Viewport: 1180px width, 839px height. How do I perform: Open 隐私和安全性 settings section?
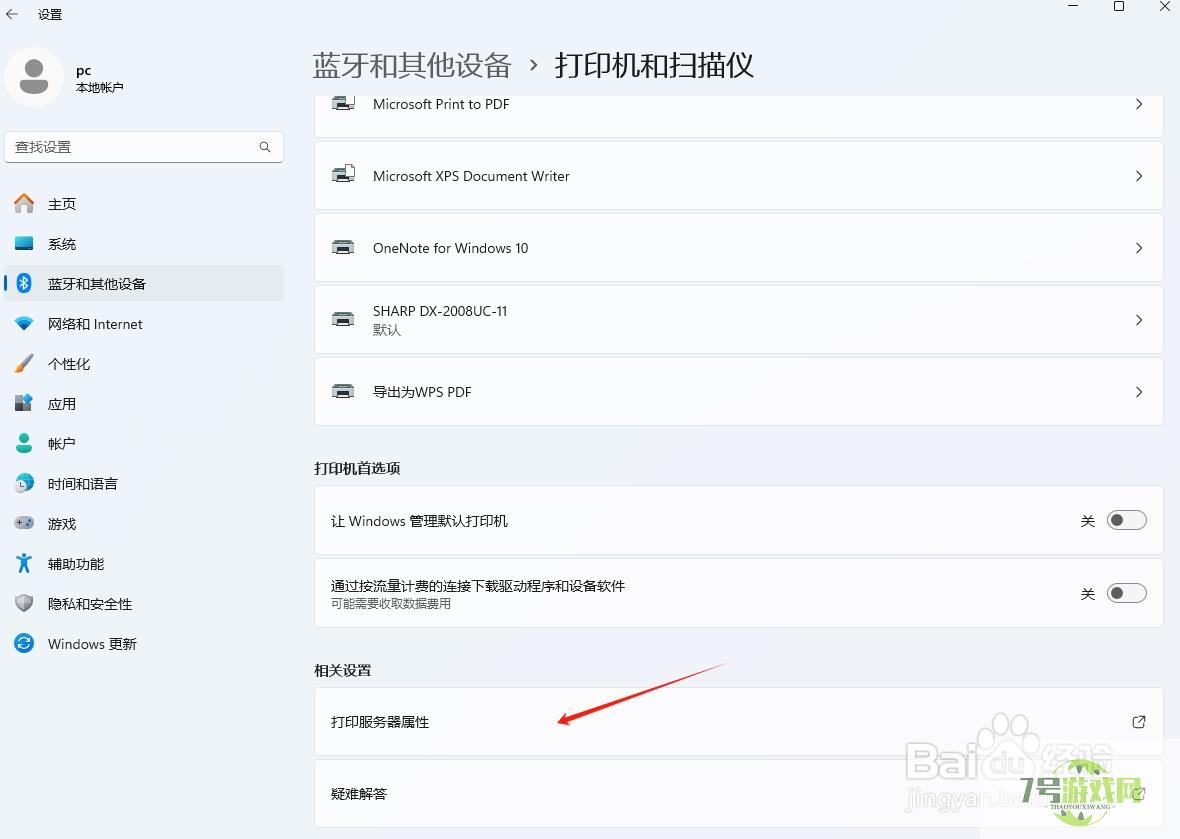144,603
